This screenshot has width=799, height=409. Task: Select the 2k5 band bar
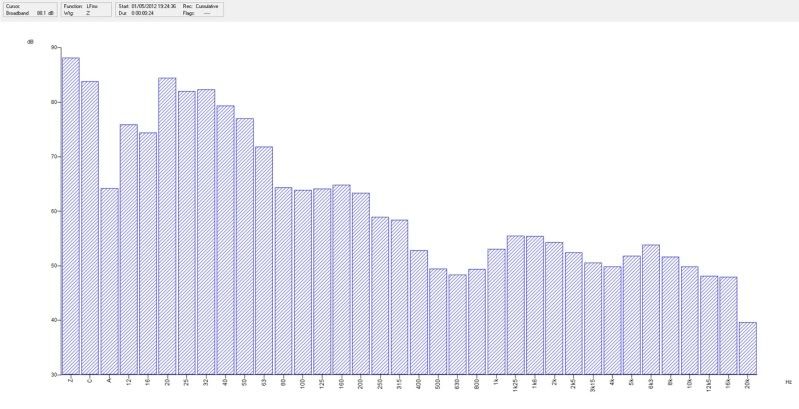574,313
